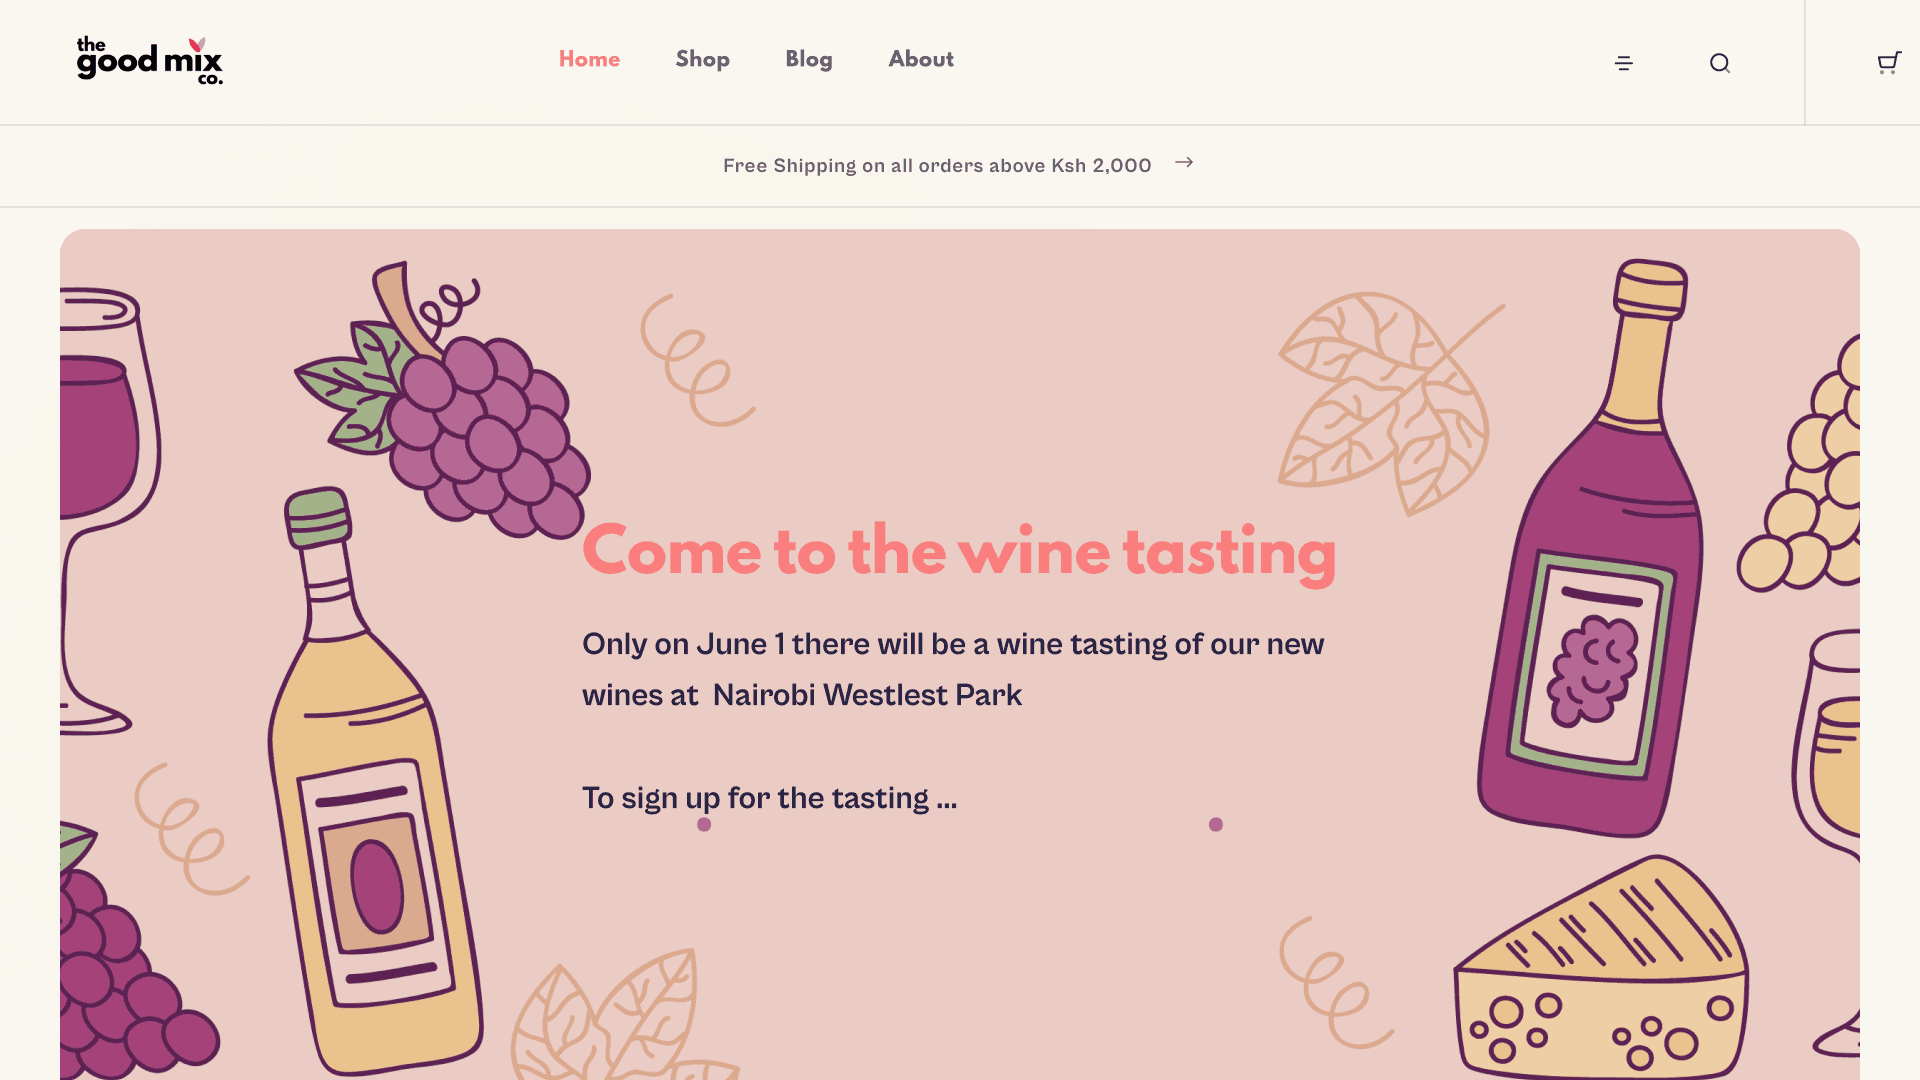The width and height of the screenshot is (1920, 1080).
Task: Click the arrow next to the free shipping text
Action: pos(1184,162)
